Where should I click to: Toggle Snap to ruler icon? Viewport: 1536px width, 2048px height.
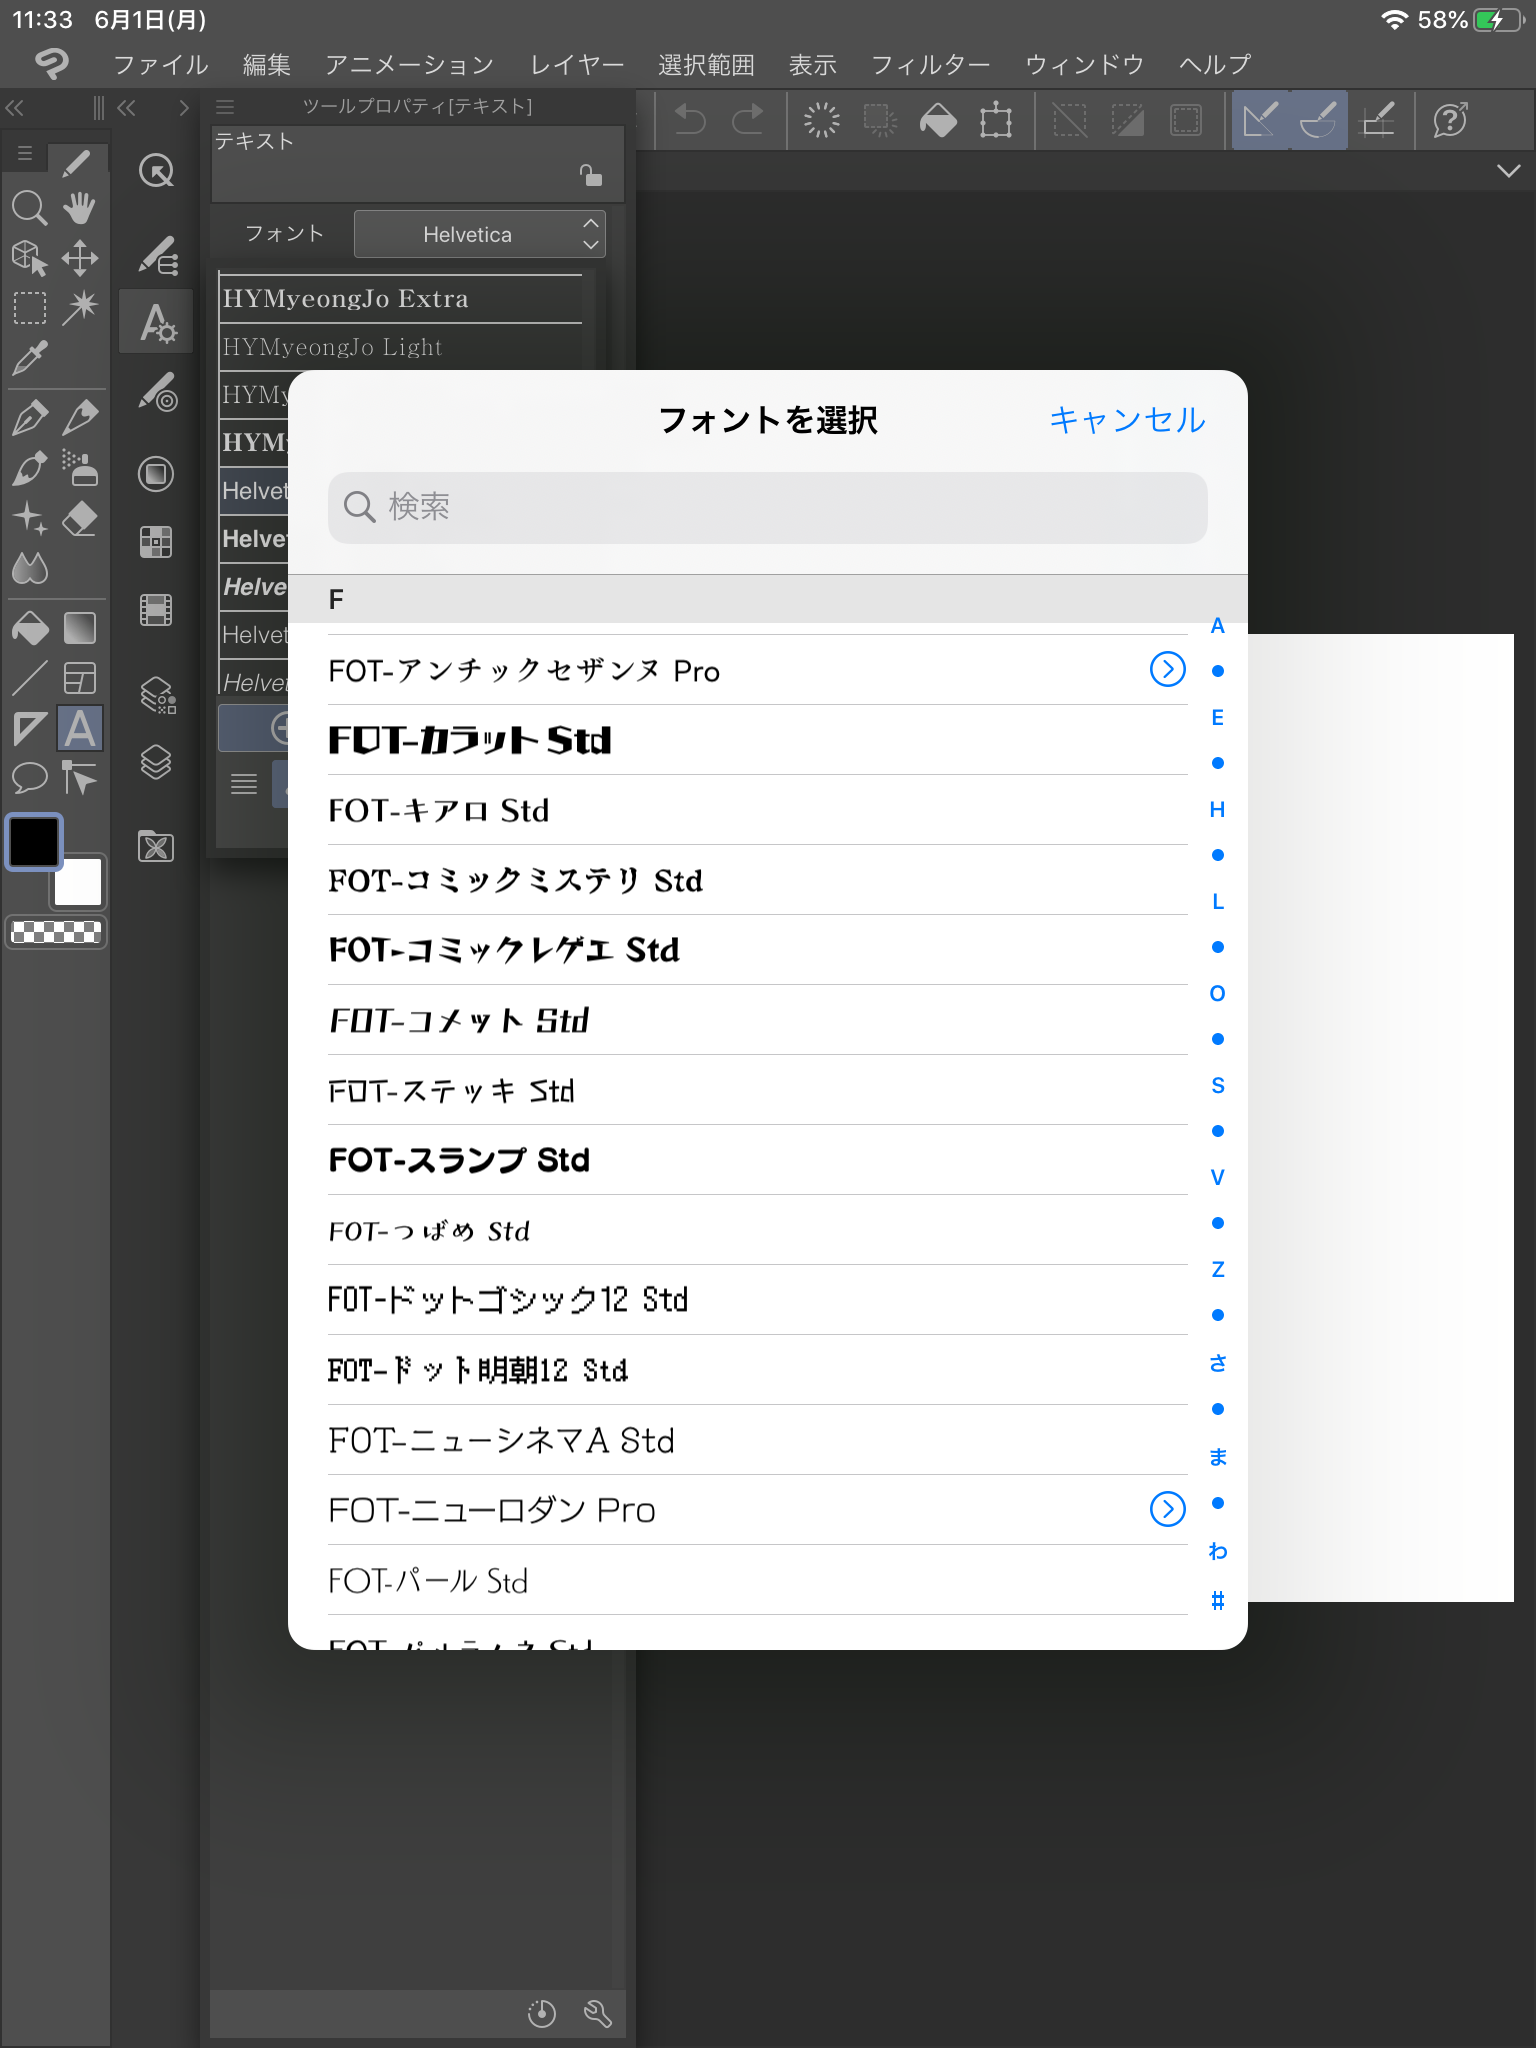tap(1260, 120)
